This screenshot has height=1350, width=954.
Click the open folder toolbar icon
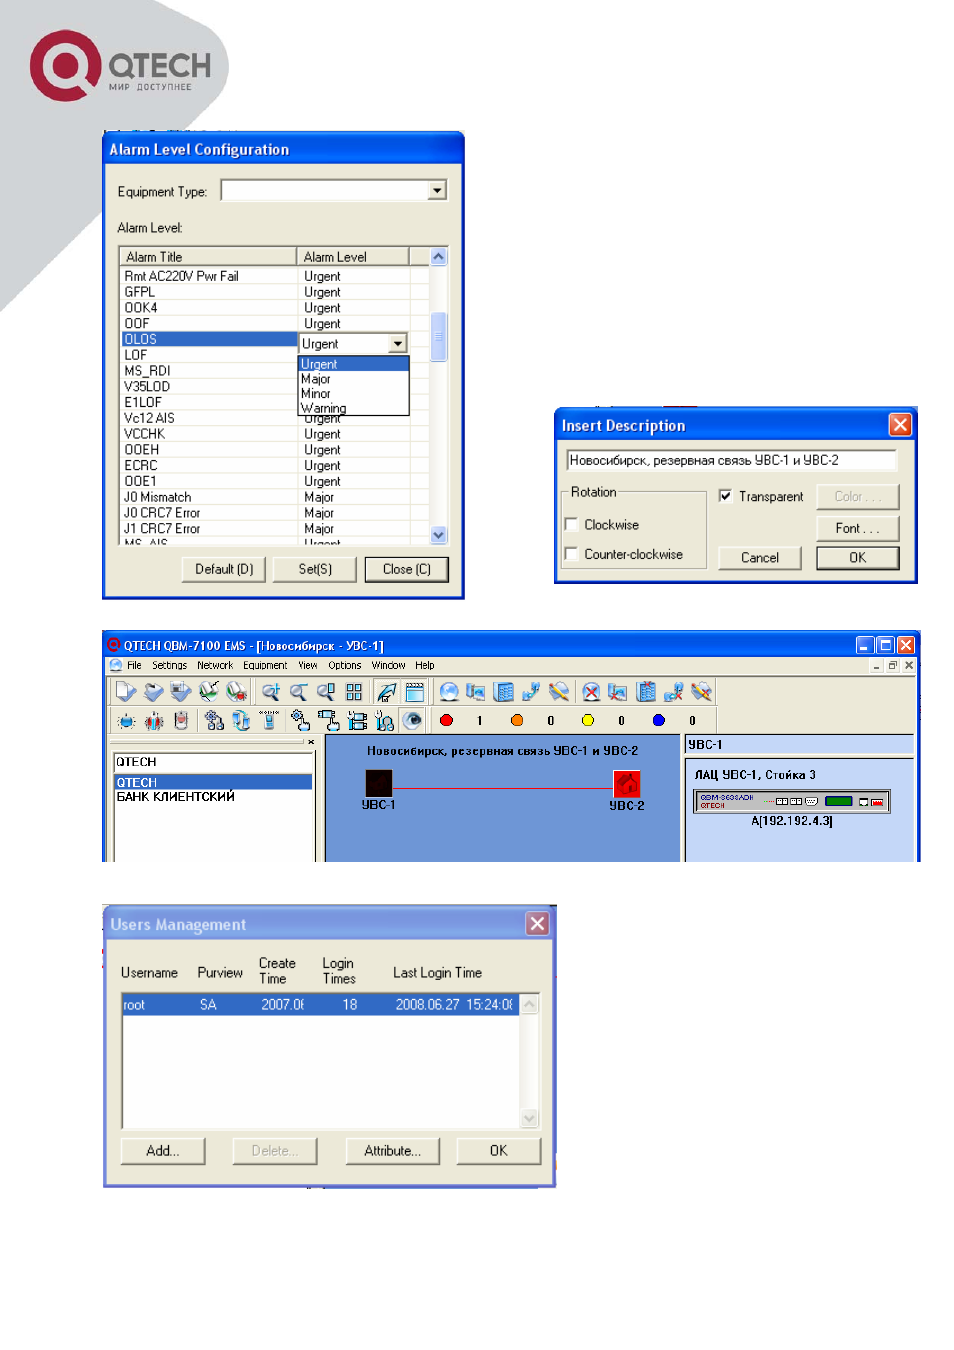tap(153, 691)
